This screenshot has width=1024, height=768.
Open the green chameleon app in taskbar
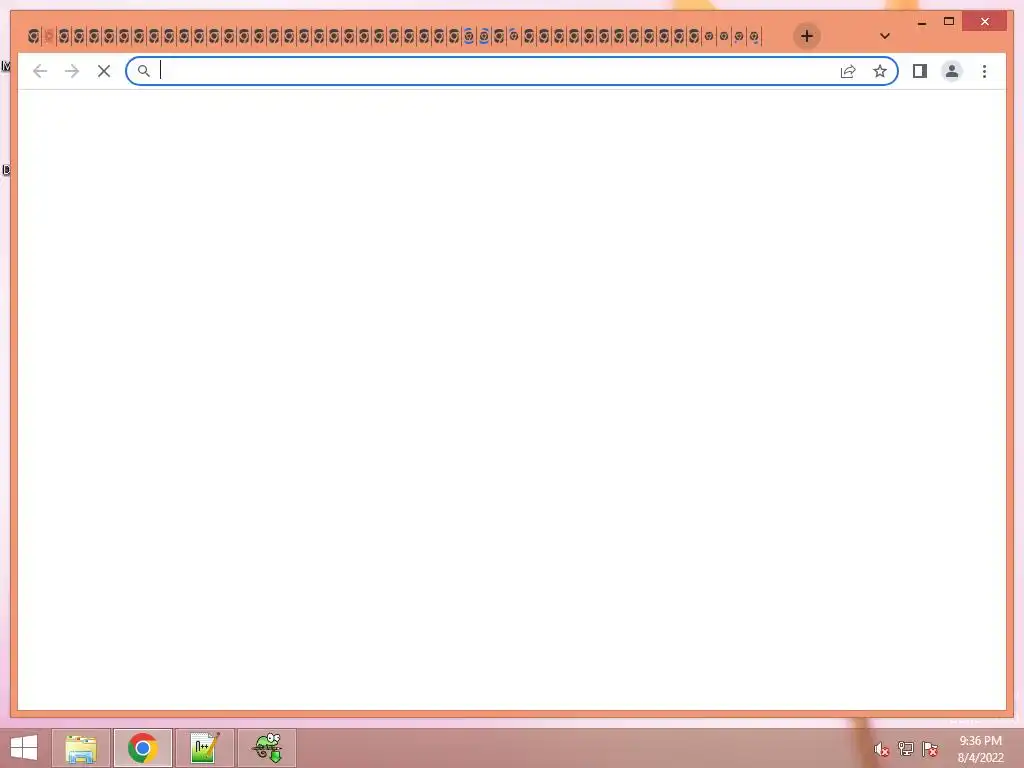[x=266, y=748]
